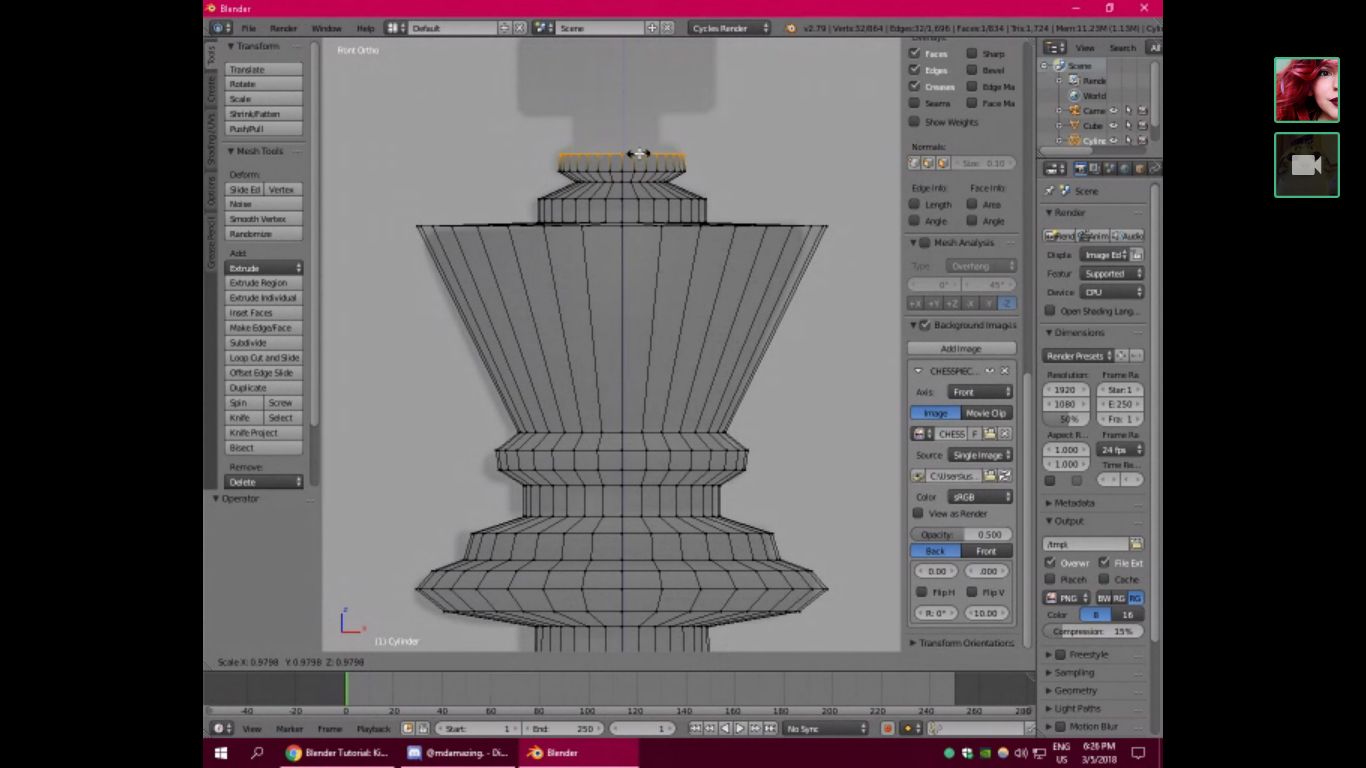Add render preset plus icon
Viewport: 1366px width, 768px height.
tap(1122, 356)
